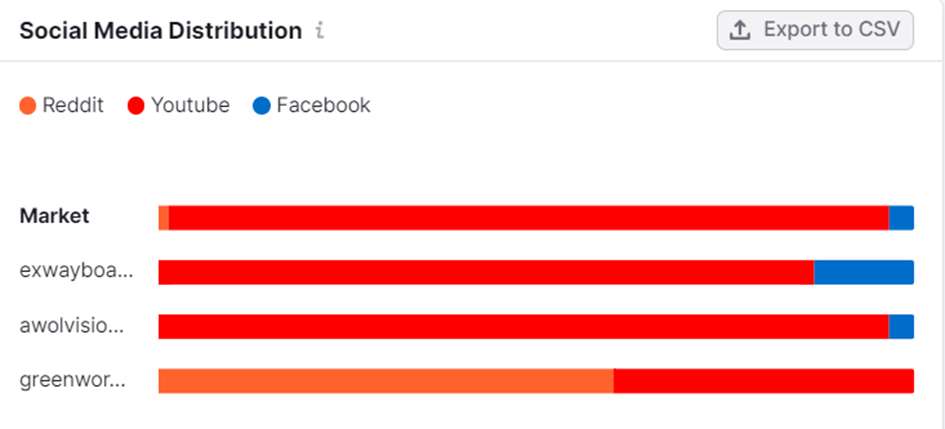Image resolution: width=945 pixels, height=429 pixels.
Task: Click the Export to CSV button
Action: pyautogui.click(x=815, y=30)
